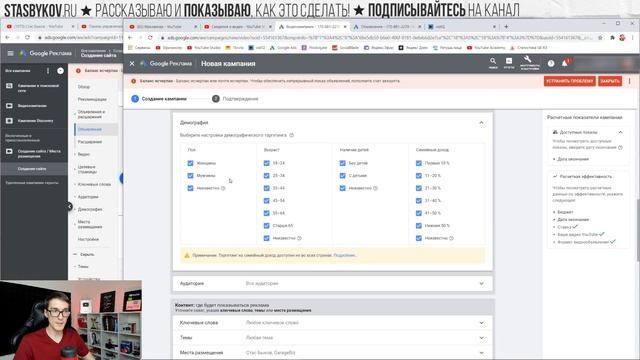Expand the Ключевые слова section
Viewport: 640px width, 360px height.
pyautogui.click(x=333, y=323)
